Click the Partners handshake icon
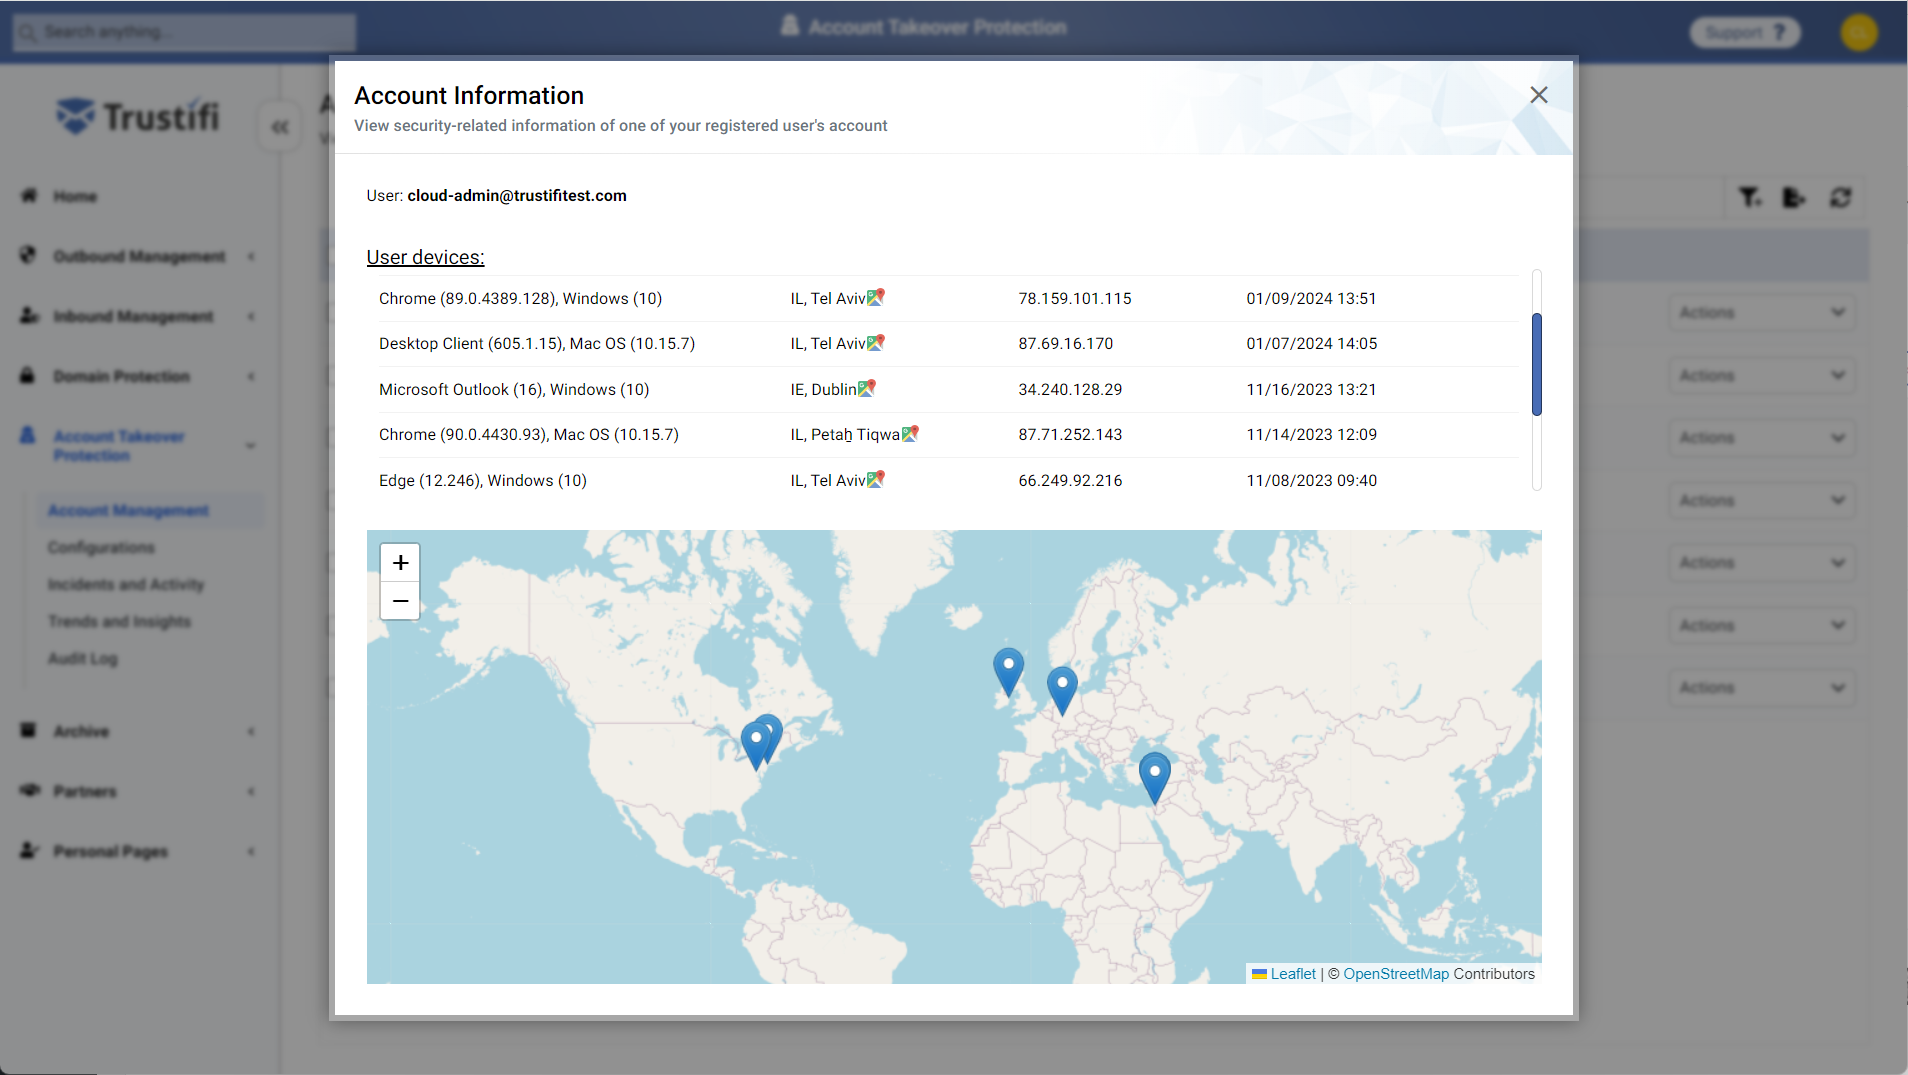 click(30, 790)
